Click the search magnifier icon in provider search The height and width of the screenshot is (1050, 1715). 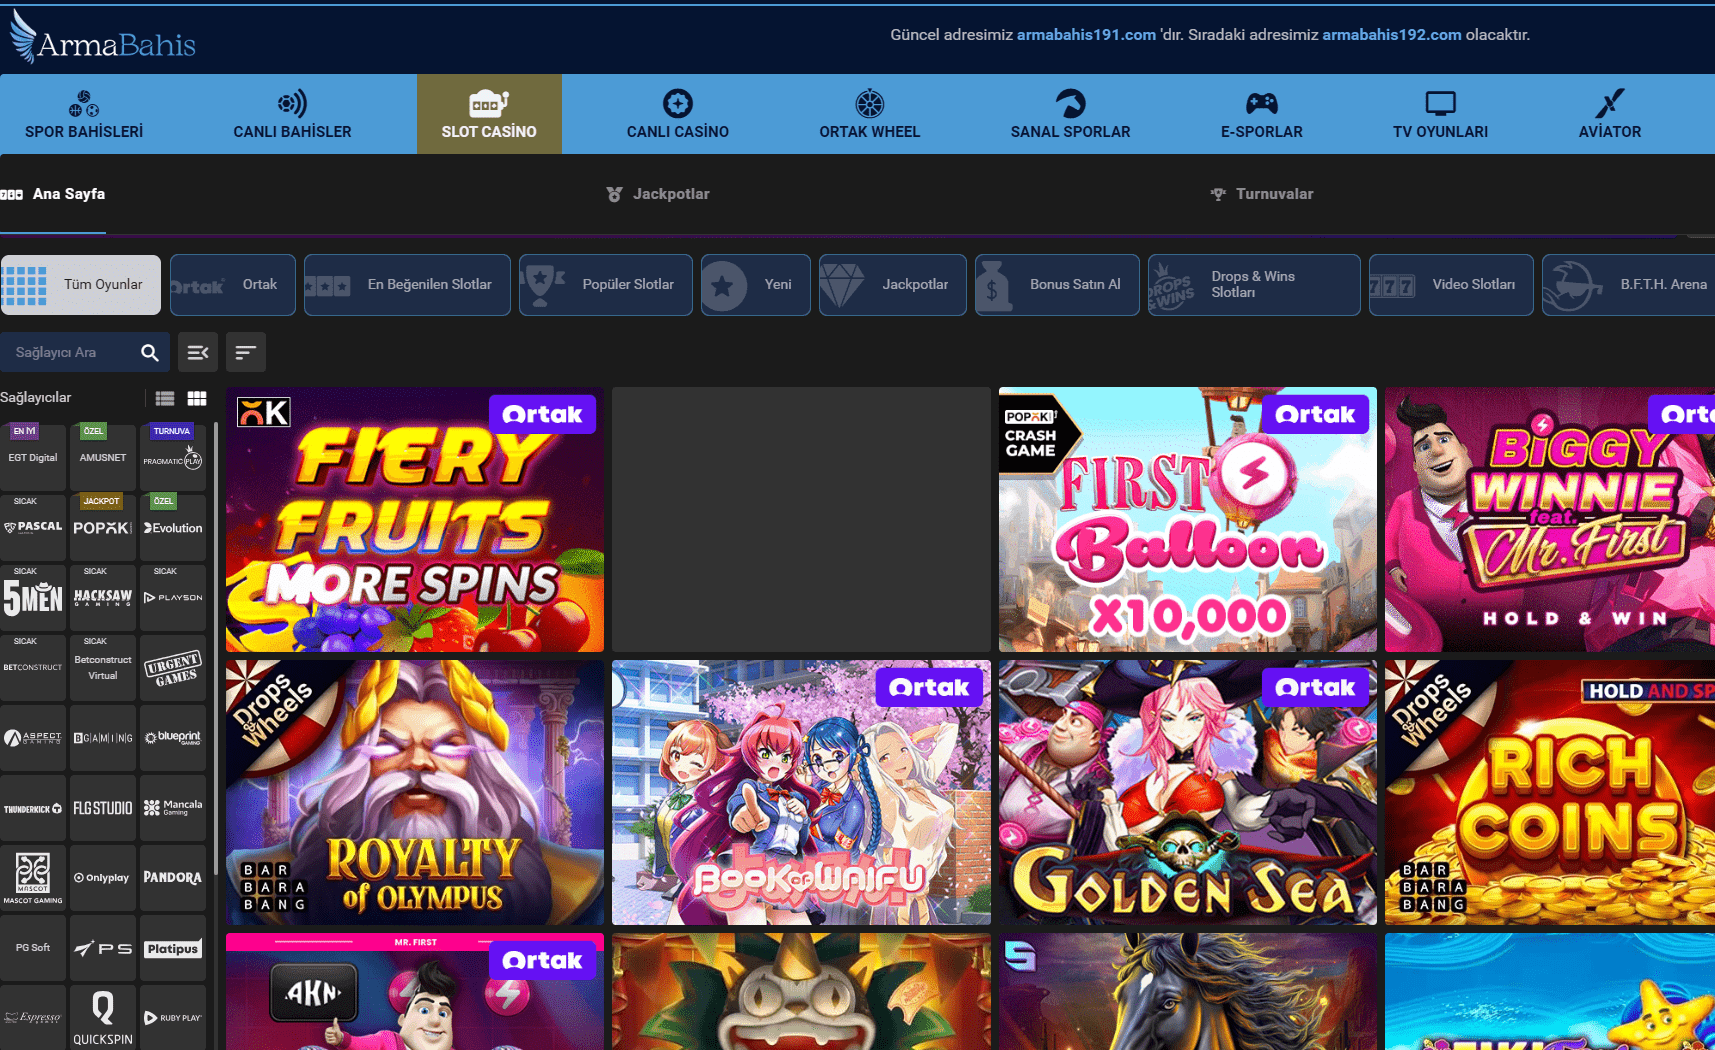150,352
